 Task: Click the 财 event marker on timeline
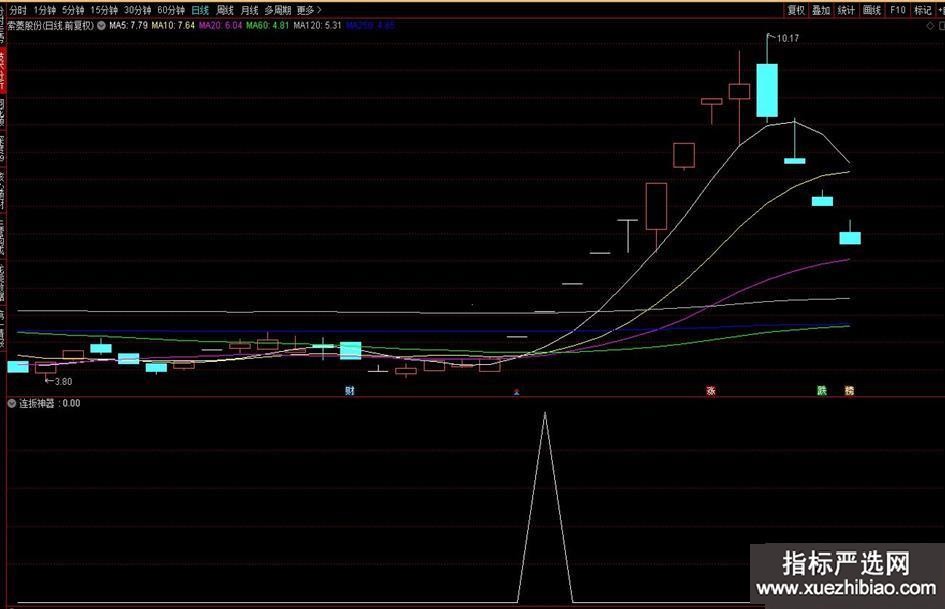(x=350, y=391)
